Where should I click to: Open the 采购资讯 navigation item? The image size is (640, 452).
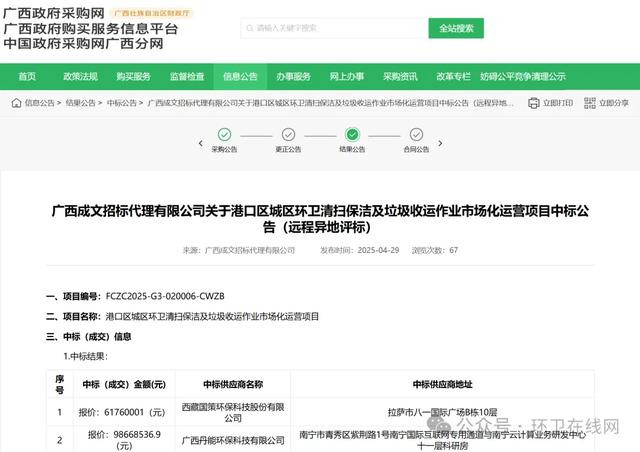point(400,76)
